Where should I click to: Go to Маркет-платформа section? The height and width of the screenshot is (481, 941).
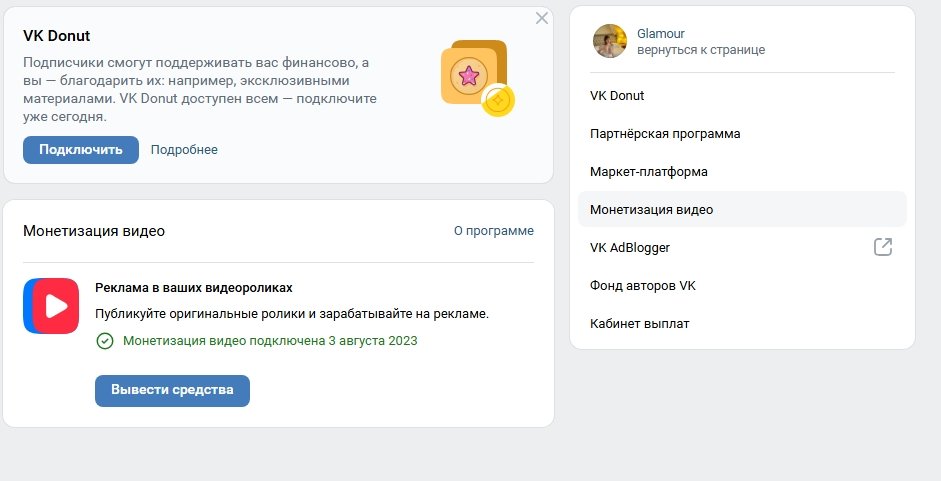[649, 172]
